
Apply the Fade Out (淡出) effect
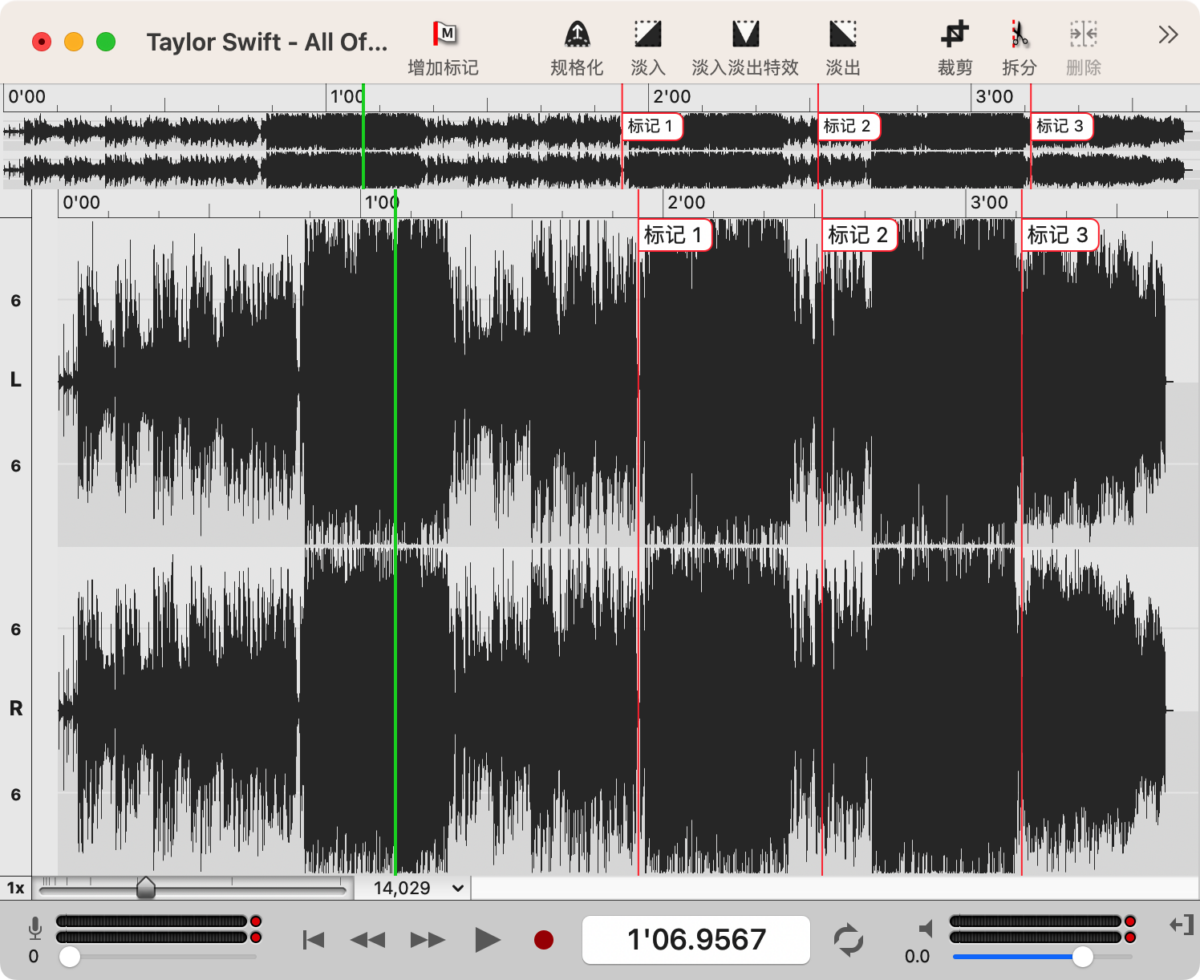(x=843, y=34)
